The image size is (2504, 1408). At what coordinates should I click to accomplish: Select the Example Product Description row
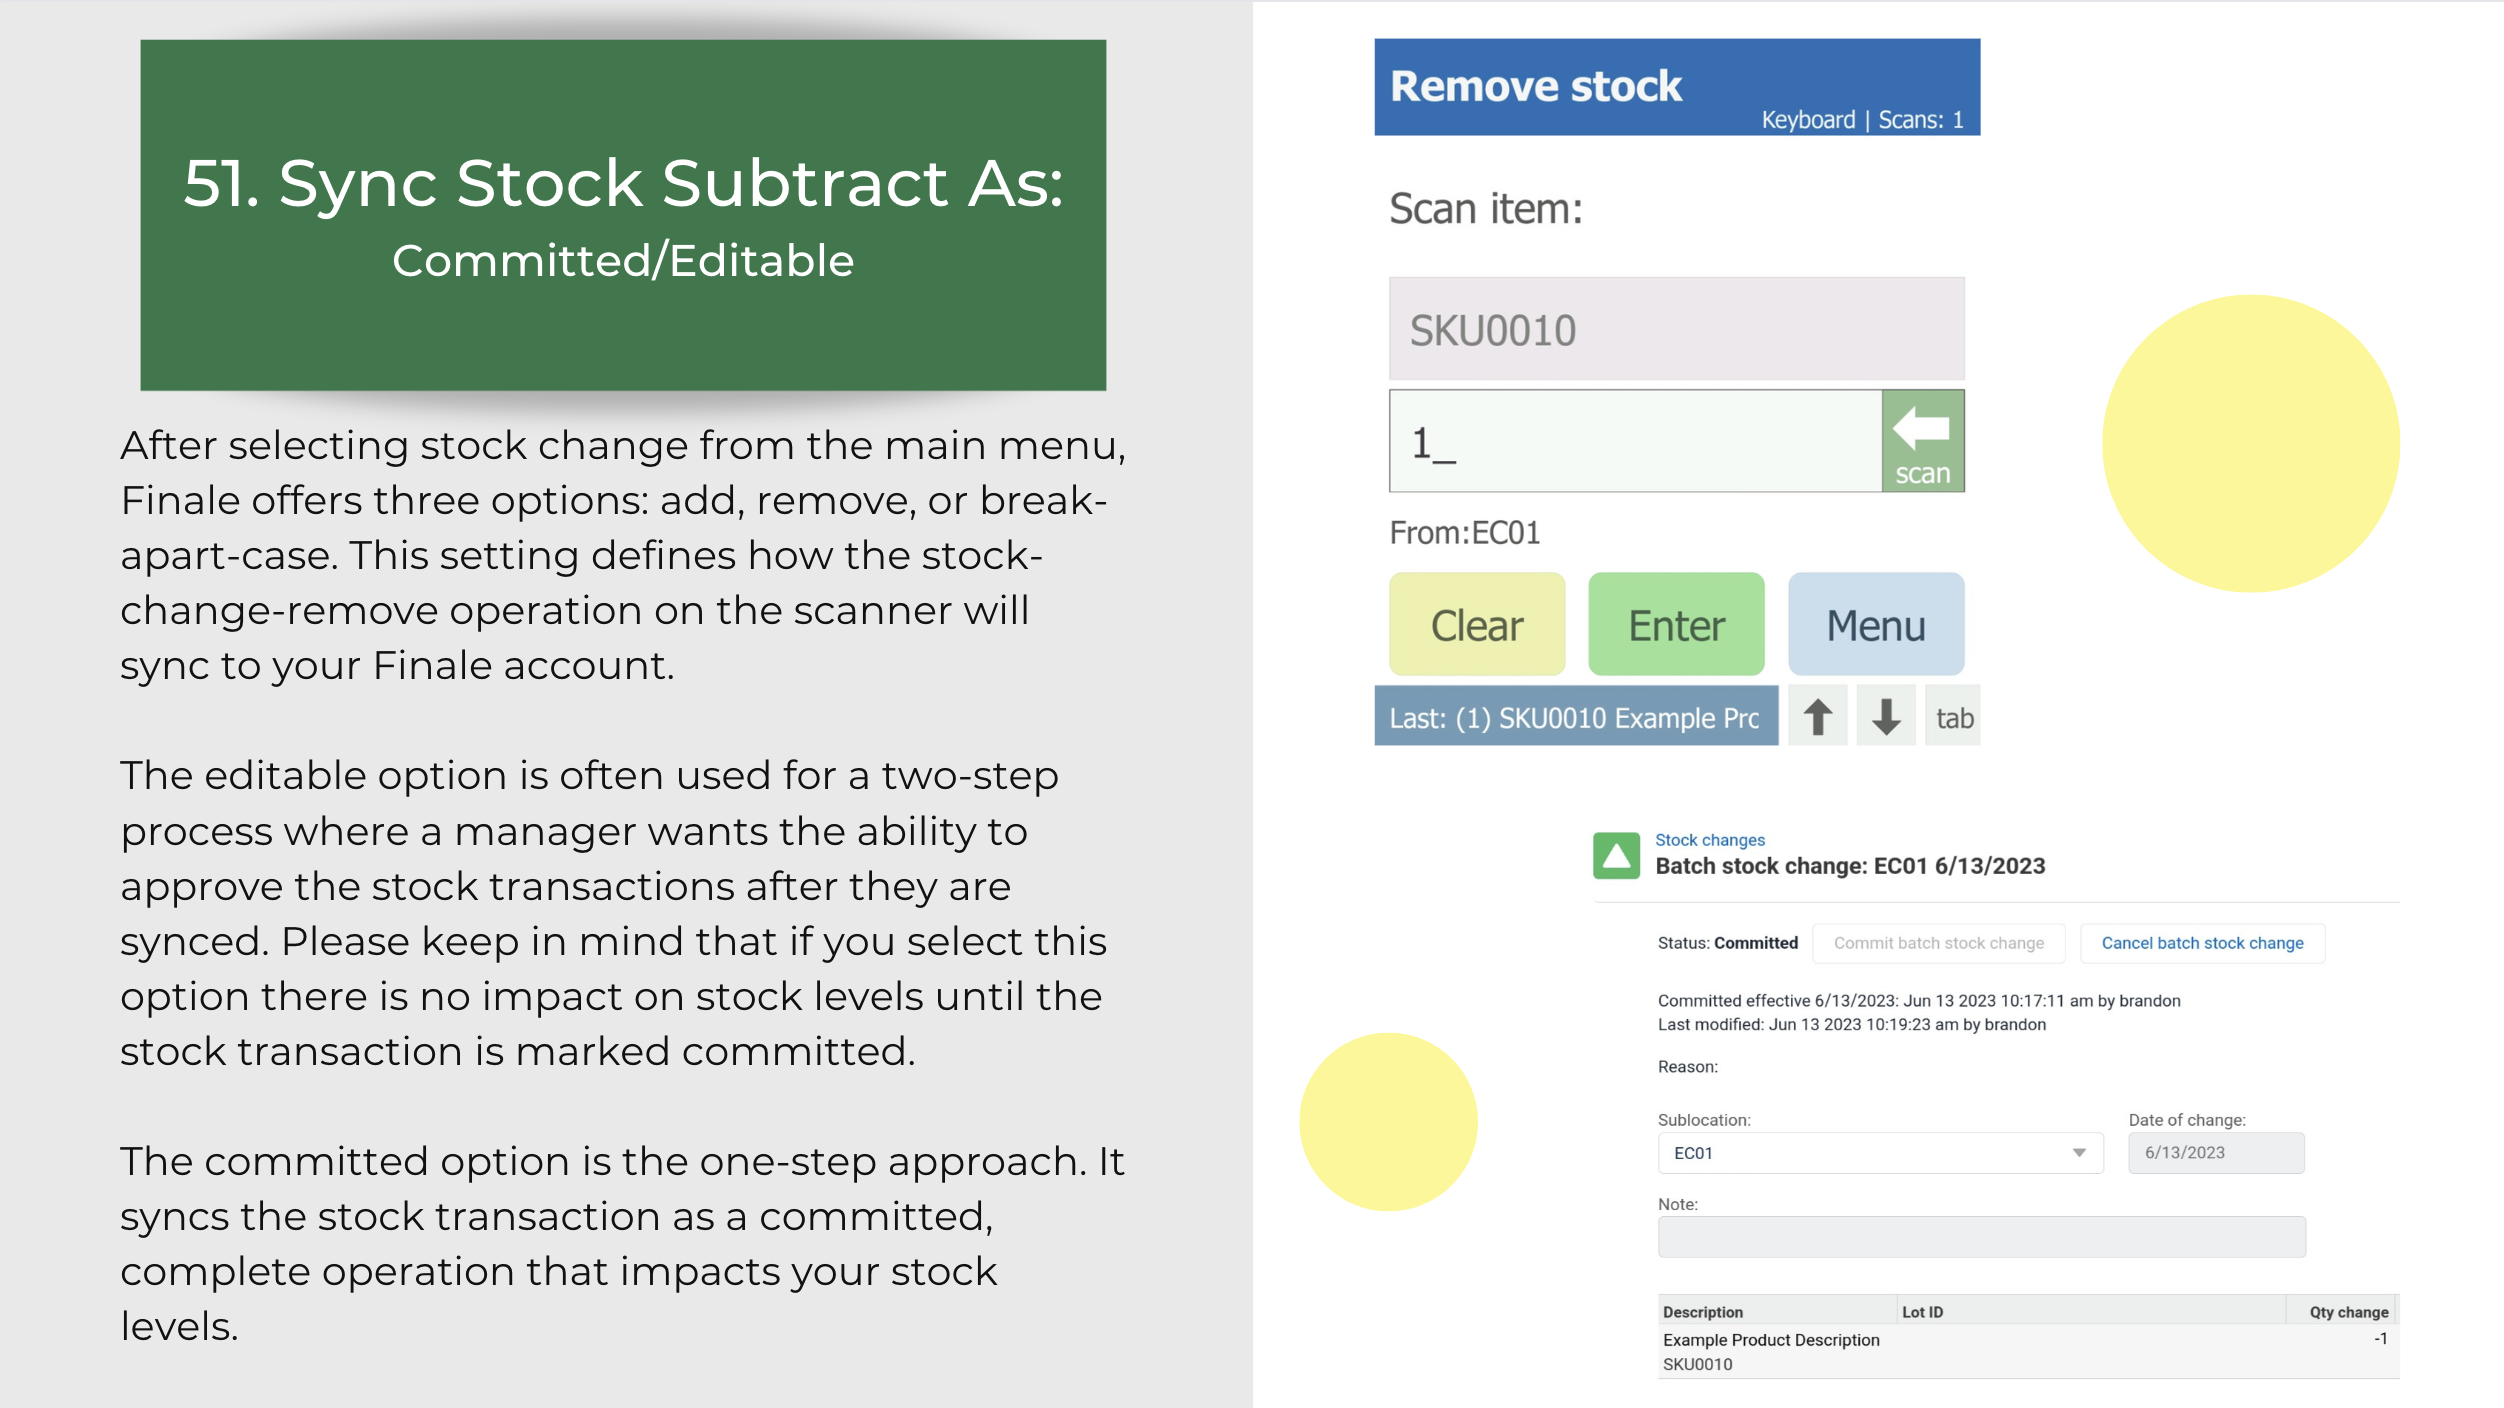click(x=2028, y=1352)
